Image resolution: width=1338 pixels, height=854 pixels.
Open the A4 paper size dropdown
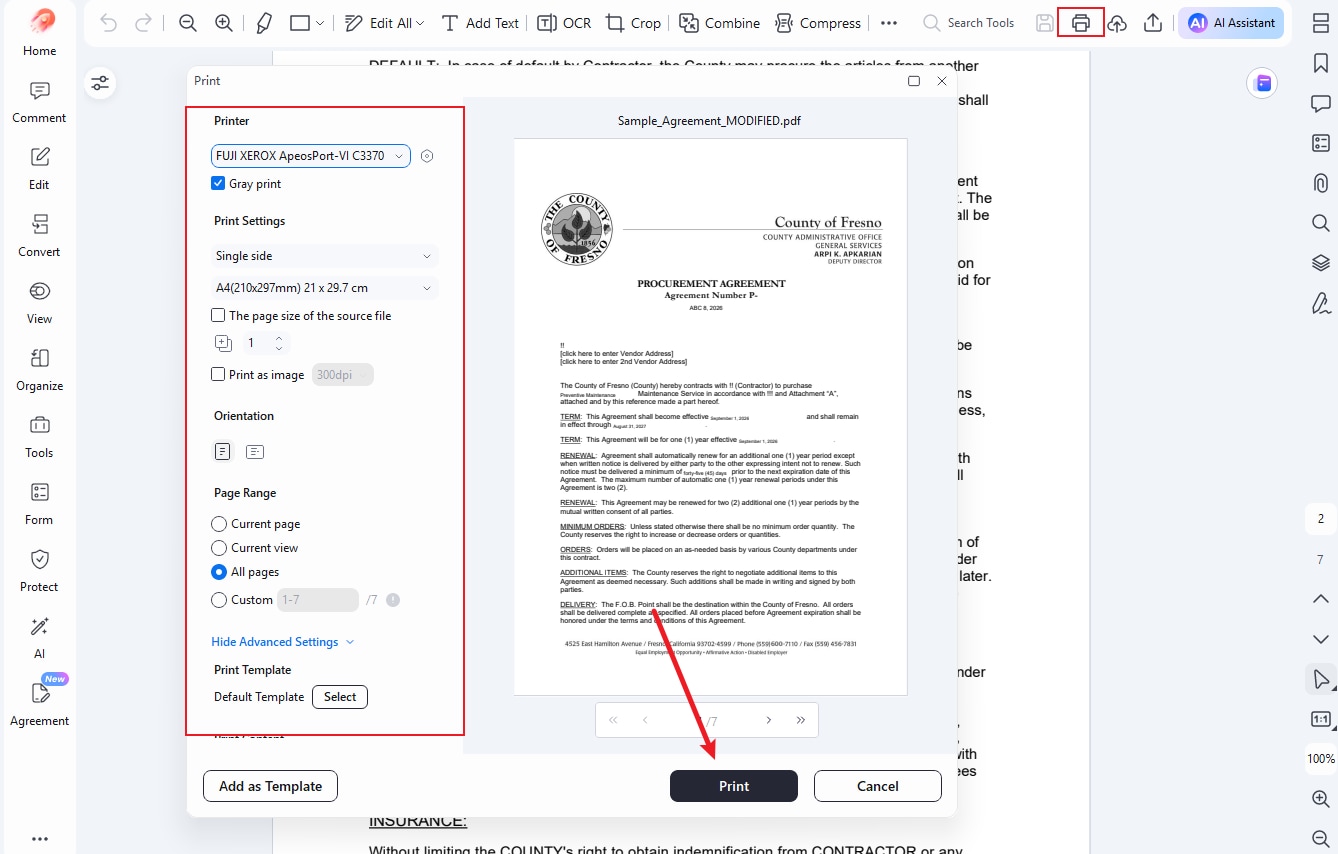pyautogui.click(x=325, y=288)
